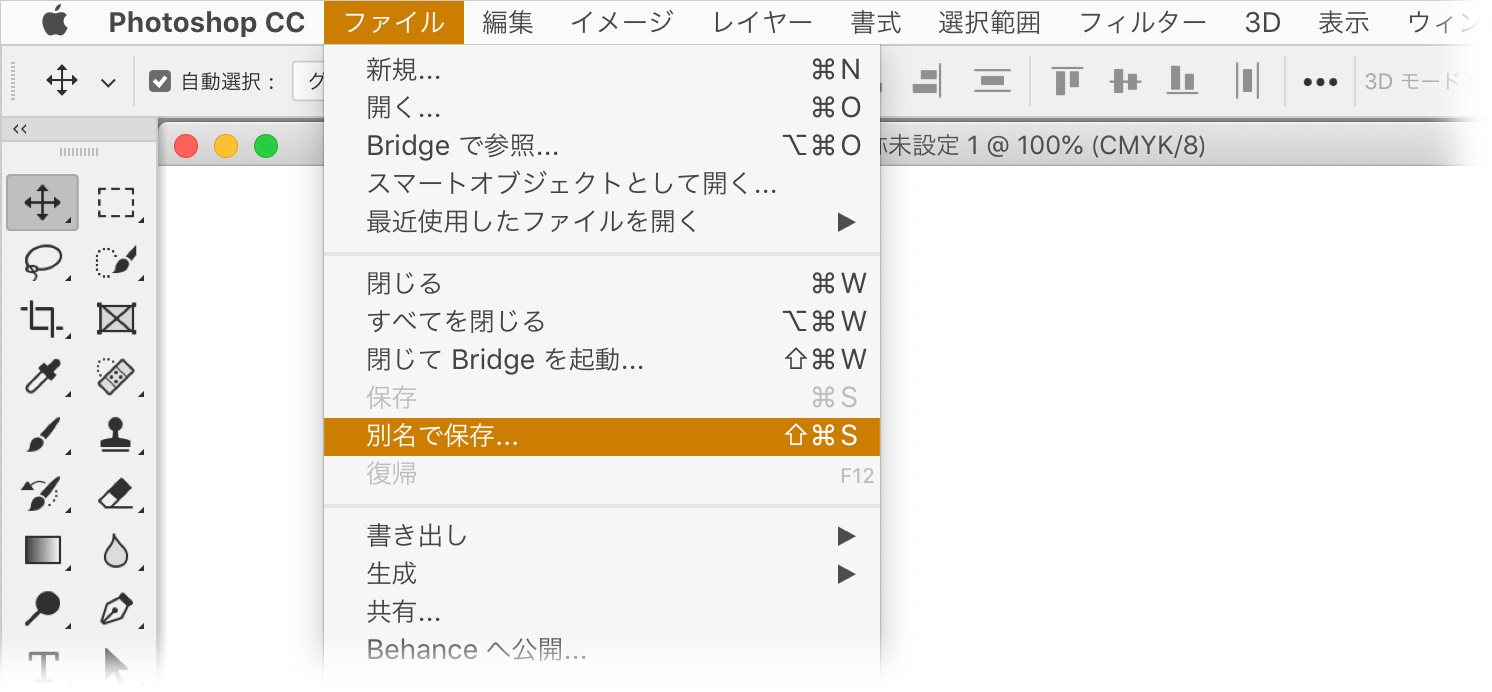Open the 編集 menu in the menu bar
Screen dimensions: 1492x692
(507, 22)
